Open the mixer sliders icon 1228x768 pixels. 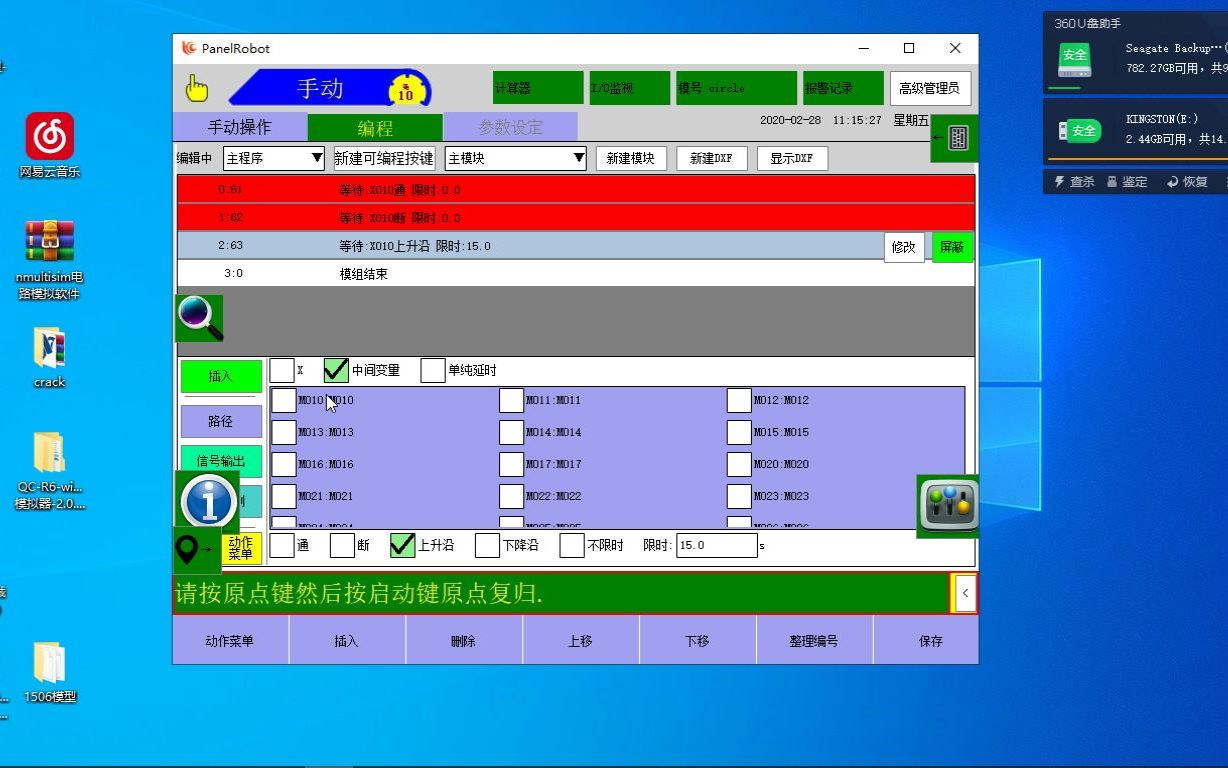pyautogui.click(x=948, y=505)
